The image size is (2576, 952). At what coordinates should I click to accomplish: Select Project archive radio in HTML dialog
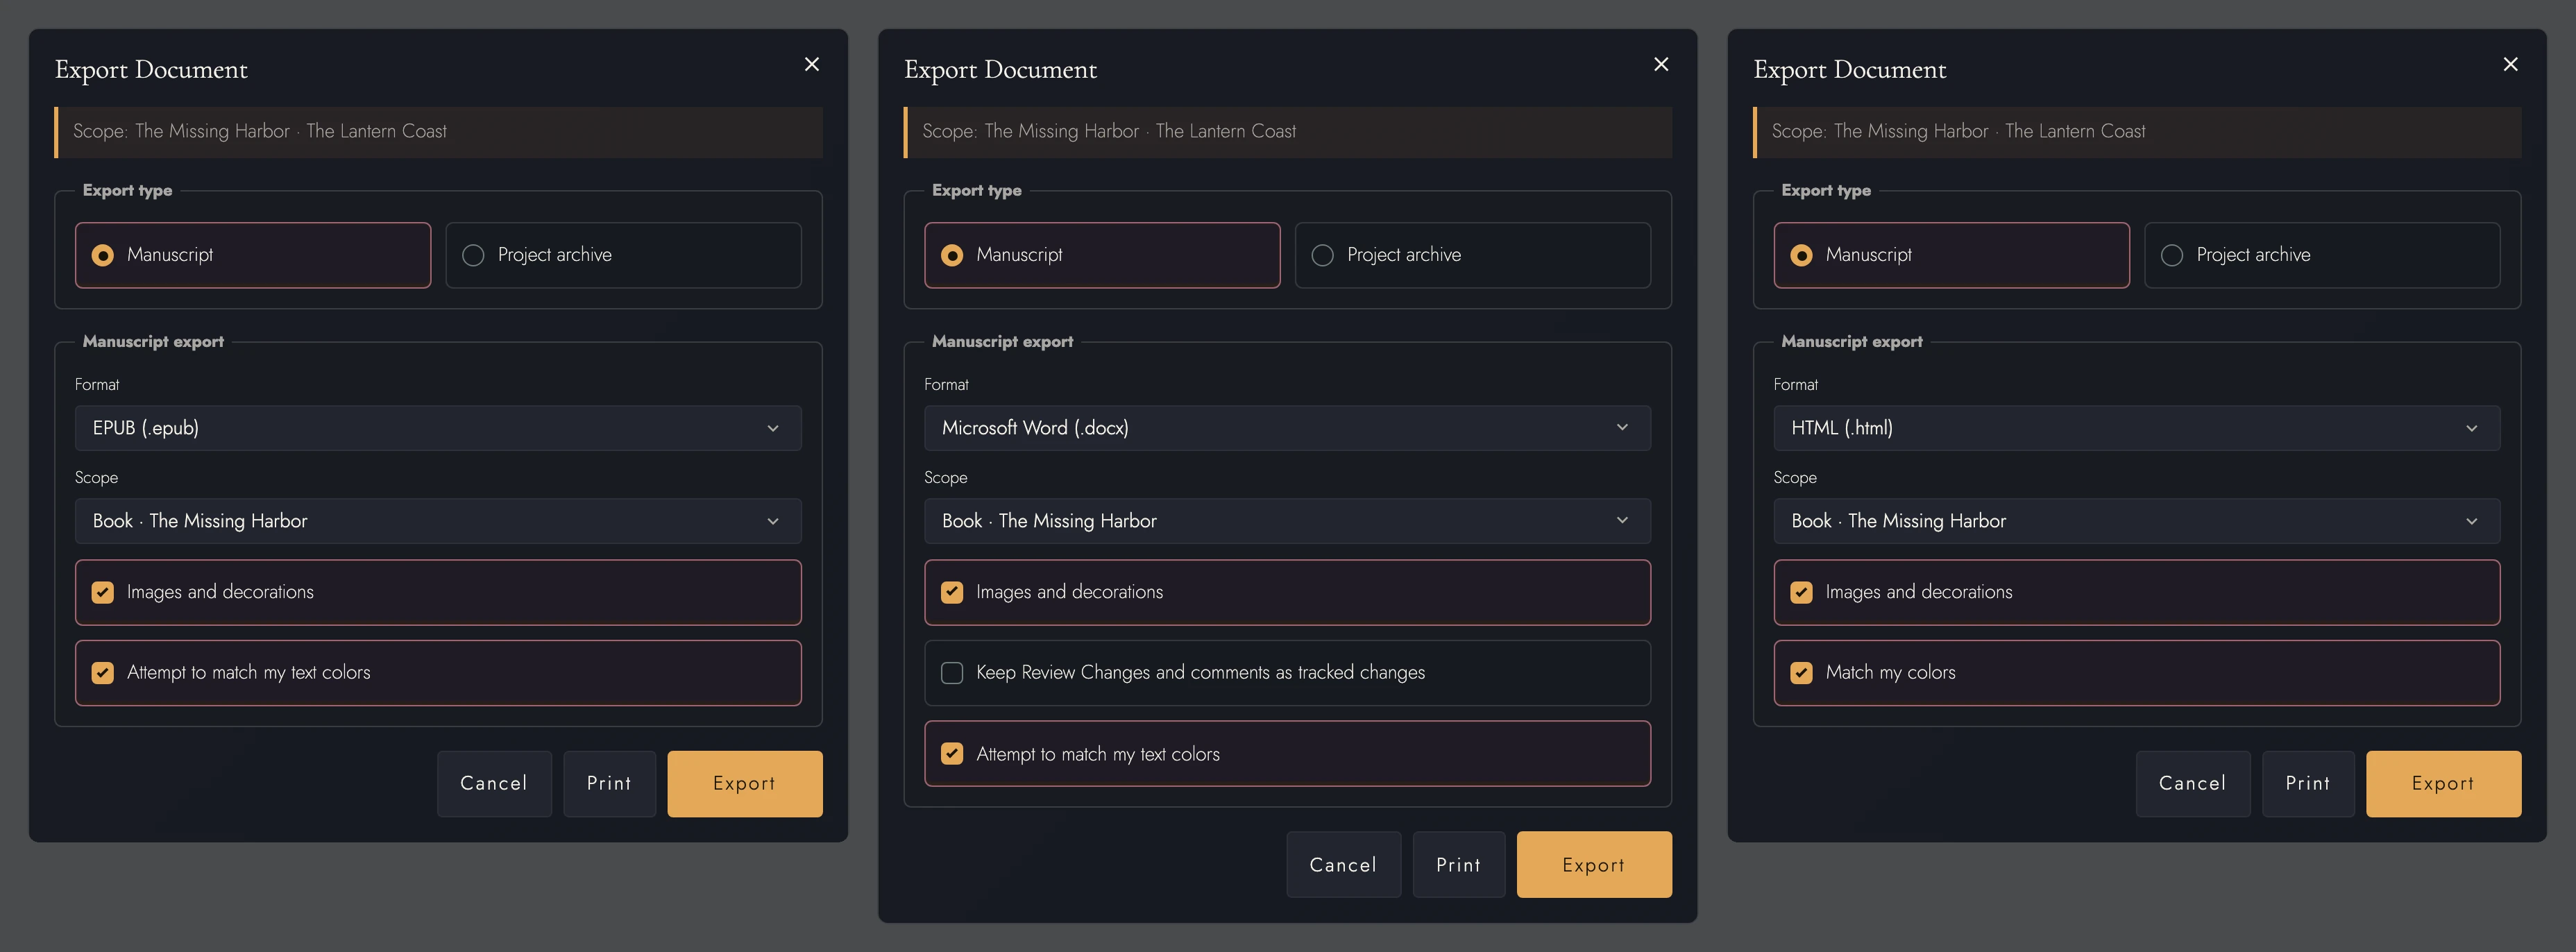click(2172, 255)
